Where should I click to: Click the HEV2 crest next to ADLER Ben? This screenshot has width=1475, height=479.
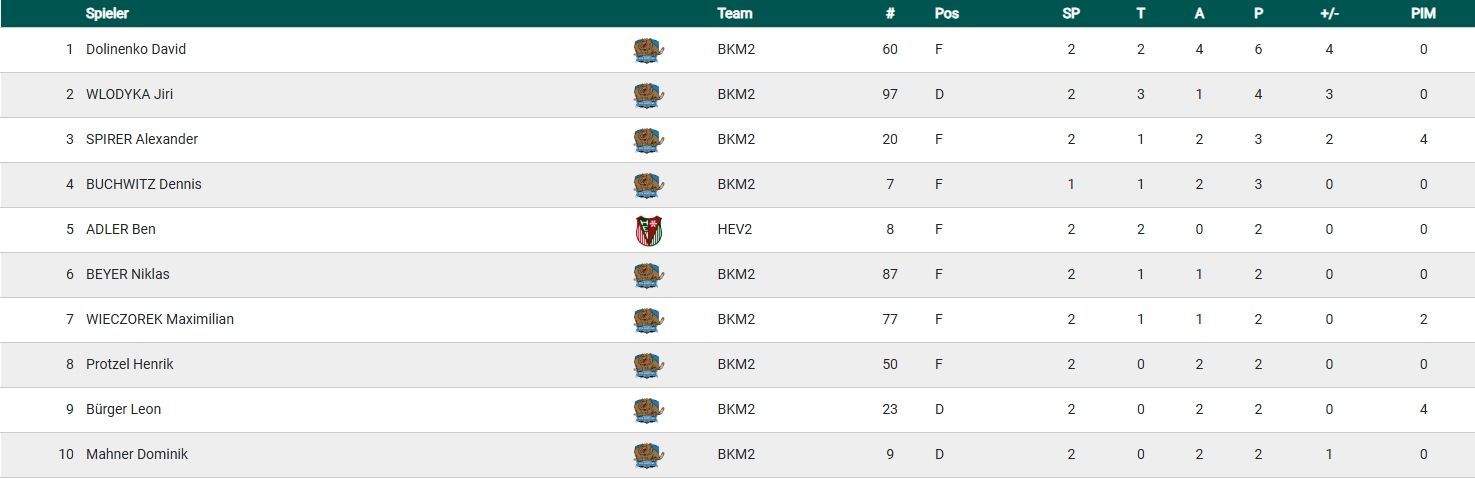(648, 230)
